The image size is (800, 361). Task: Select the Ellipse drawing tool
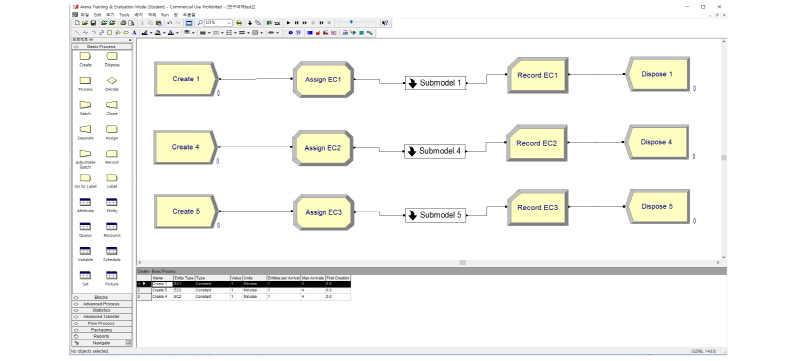click(126, 33)
